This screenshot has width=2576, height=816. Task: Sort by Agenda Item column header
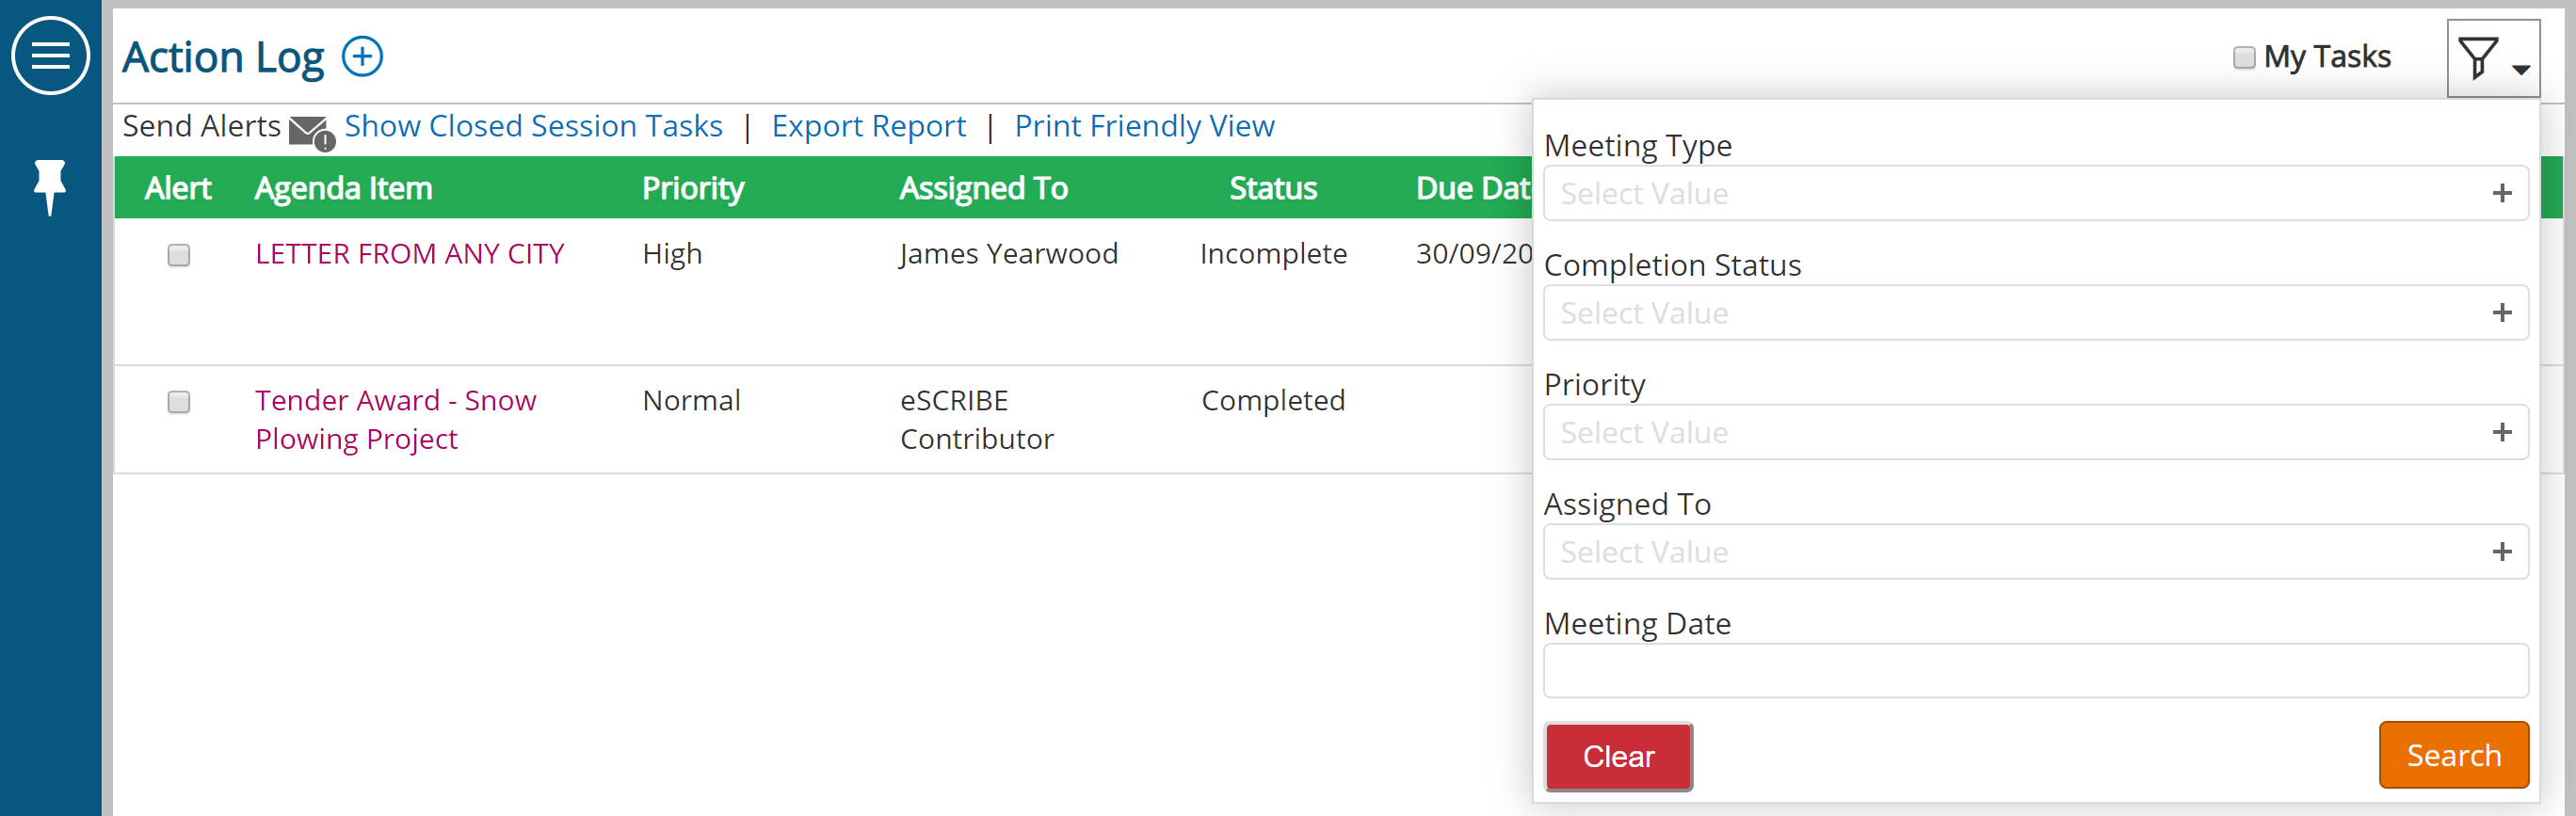point(343,188)
